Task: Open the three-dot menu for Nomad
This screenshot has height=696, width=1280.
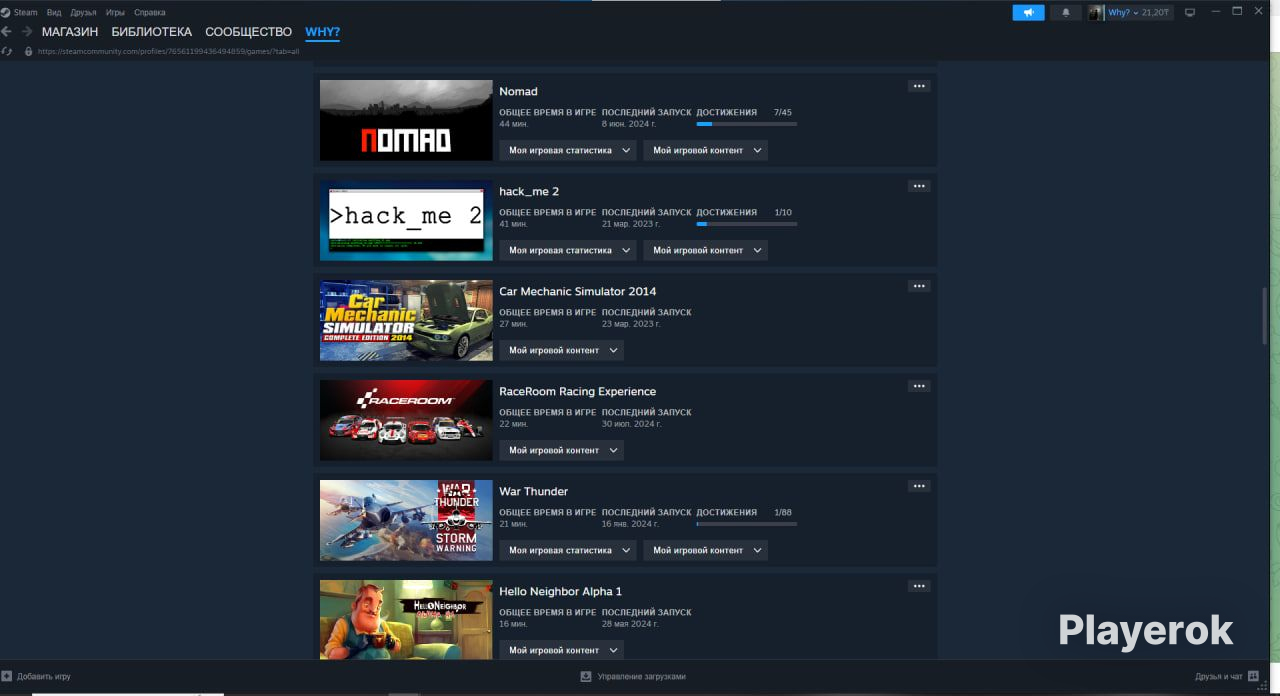Action: click(919, 86)
